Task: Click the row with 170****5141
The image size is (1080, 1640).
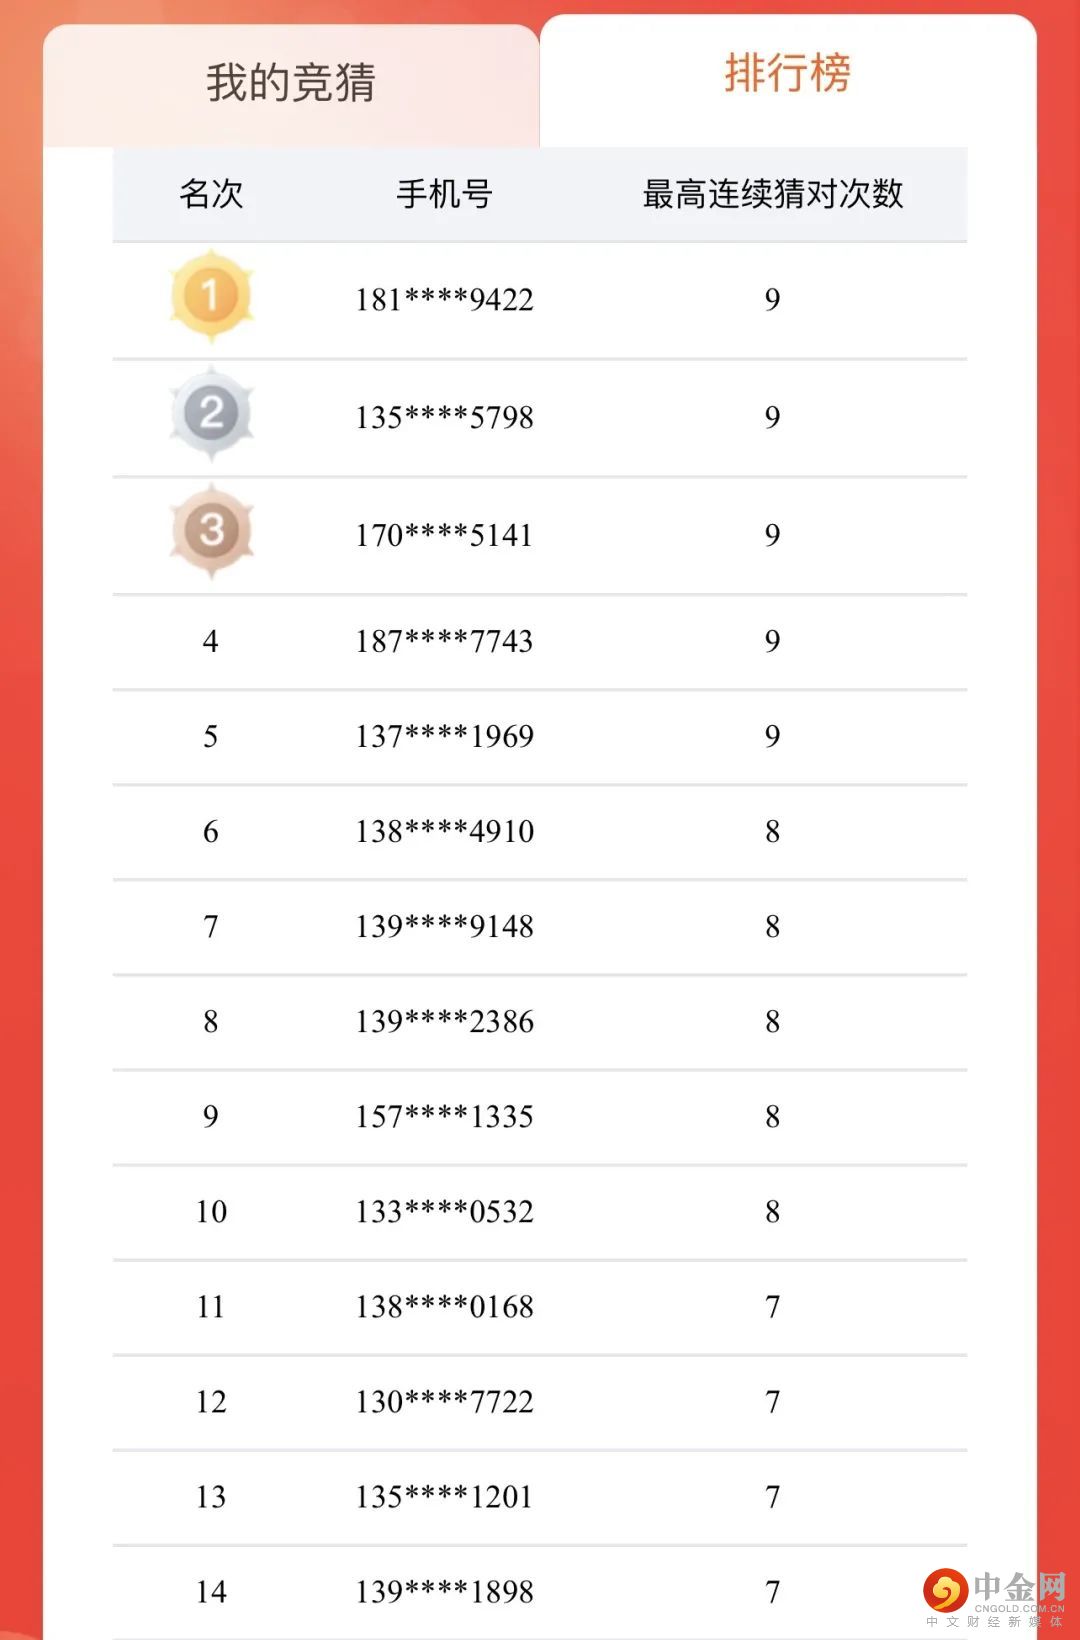Action: (540, 536)
